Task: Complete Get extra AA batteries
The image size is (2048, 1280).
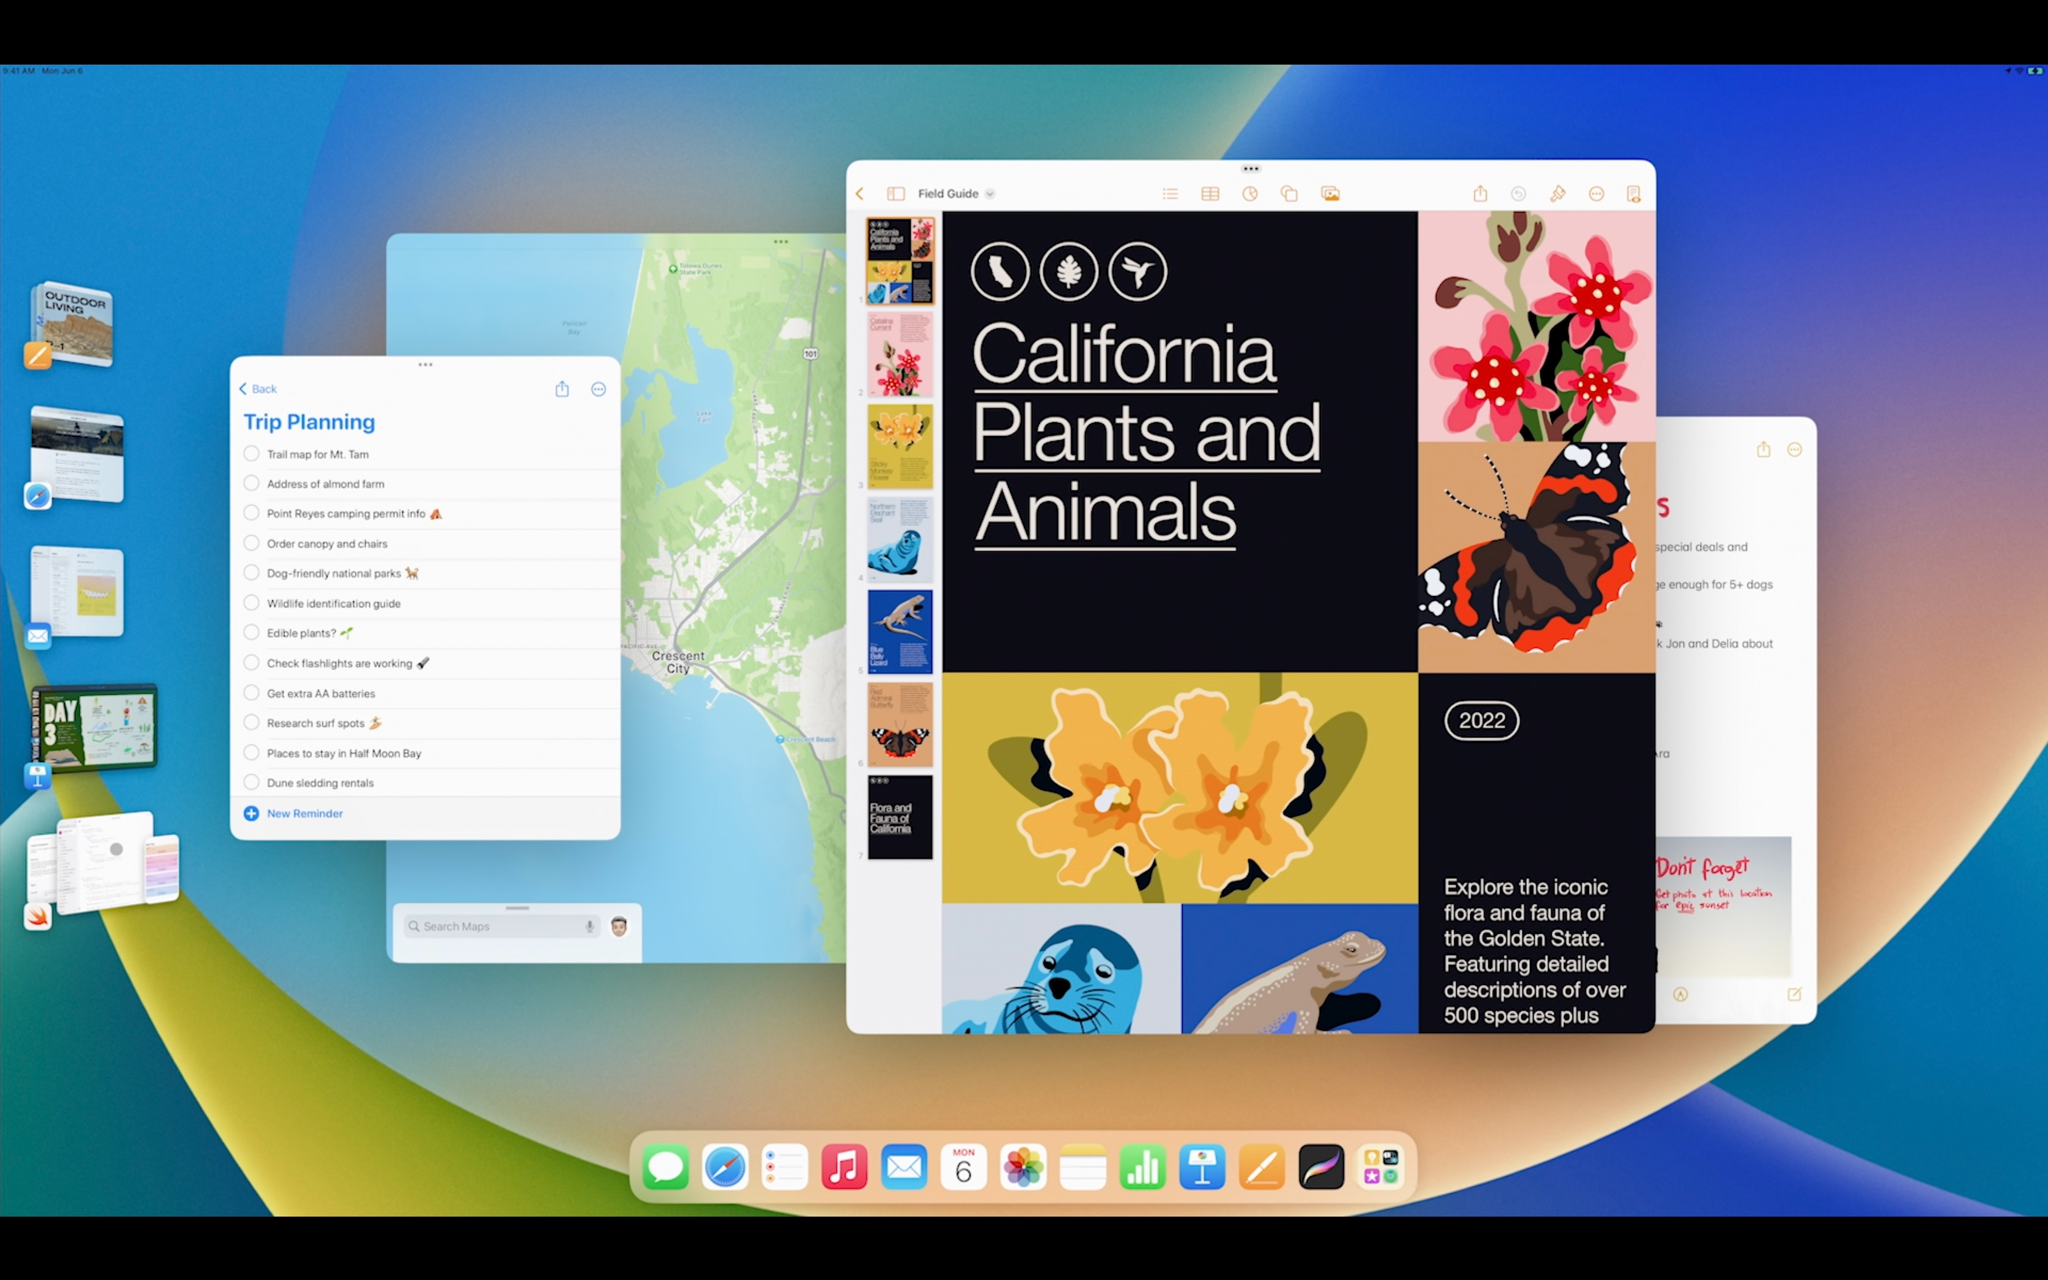Action: pyautogui.click(x=251, y=692)
